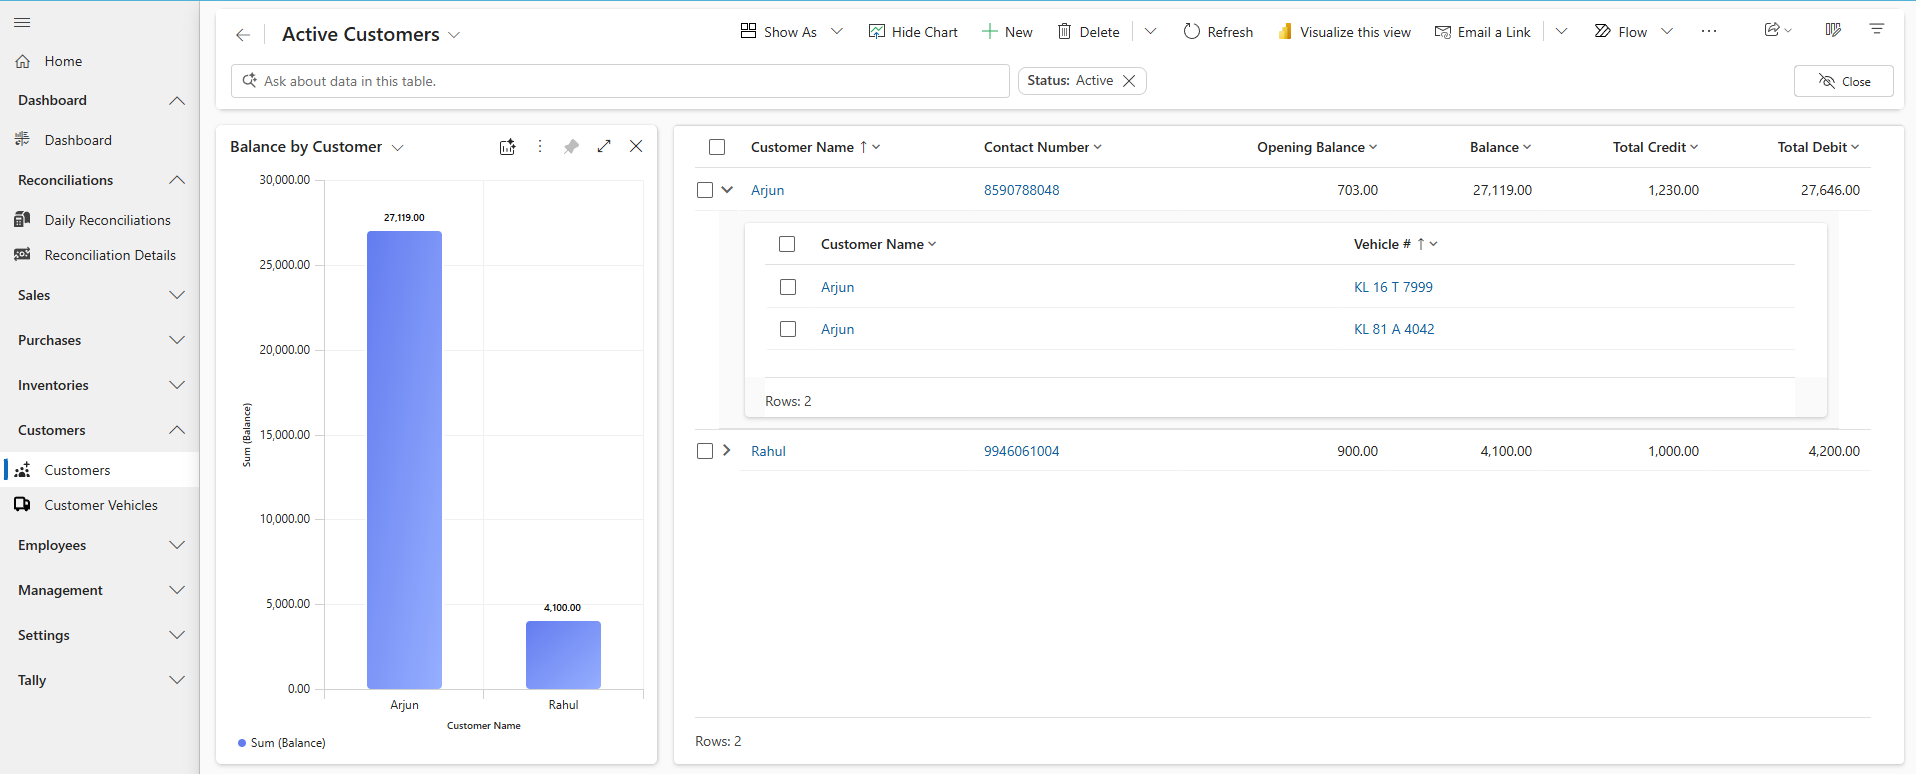The height and width of the screenshot is (774, 1916).
Task: Click the Delete trash icon
Action: tap(1064, 32)
